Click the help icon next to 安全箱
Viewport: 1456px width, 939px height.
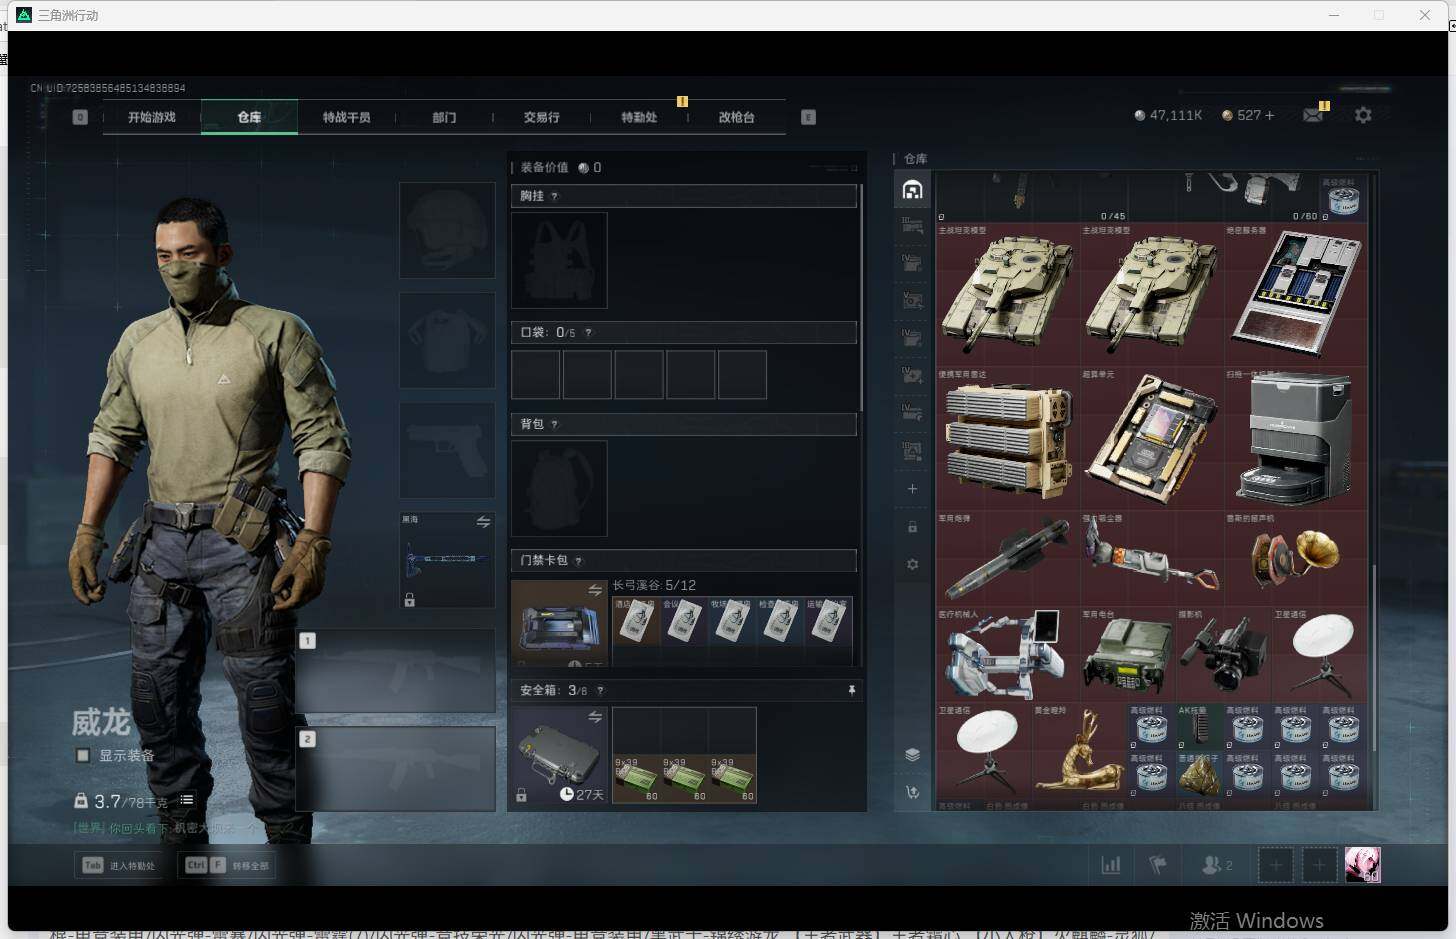[x=600, y=691]
